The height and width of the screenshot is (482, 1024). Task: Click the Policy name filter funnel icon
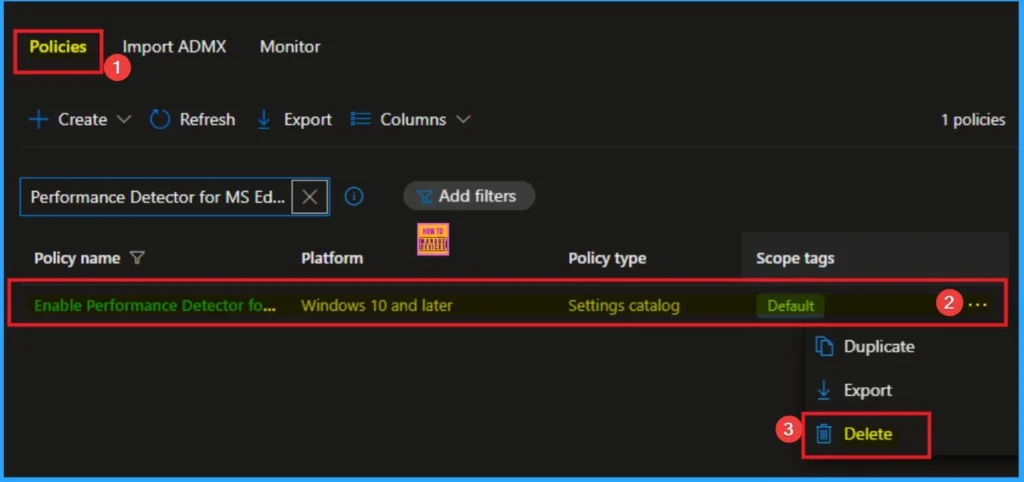coord(136,258)
